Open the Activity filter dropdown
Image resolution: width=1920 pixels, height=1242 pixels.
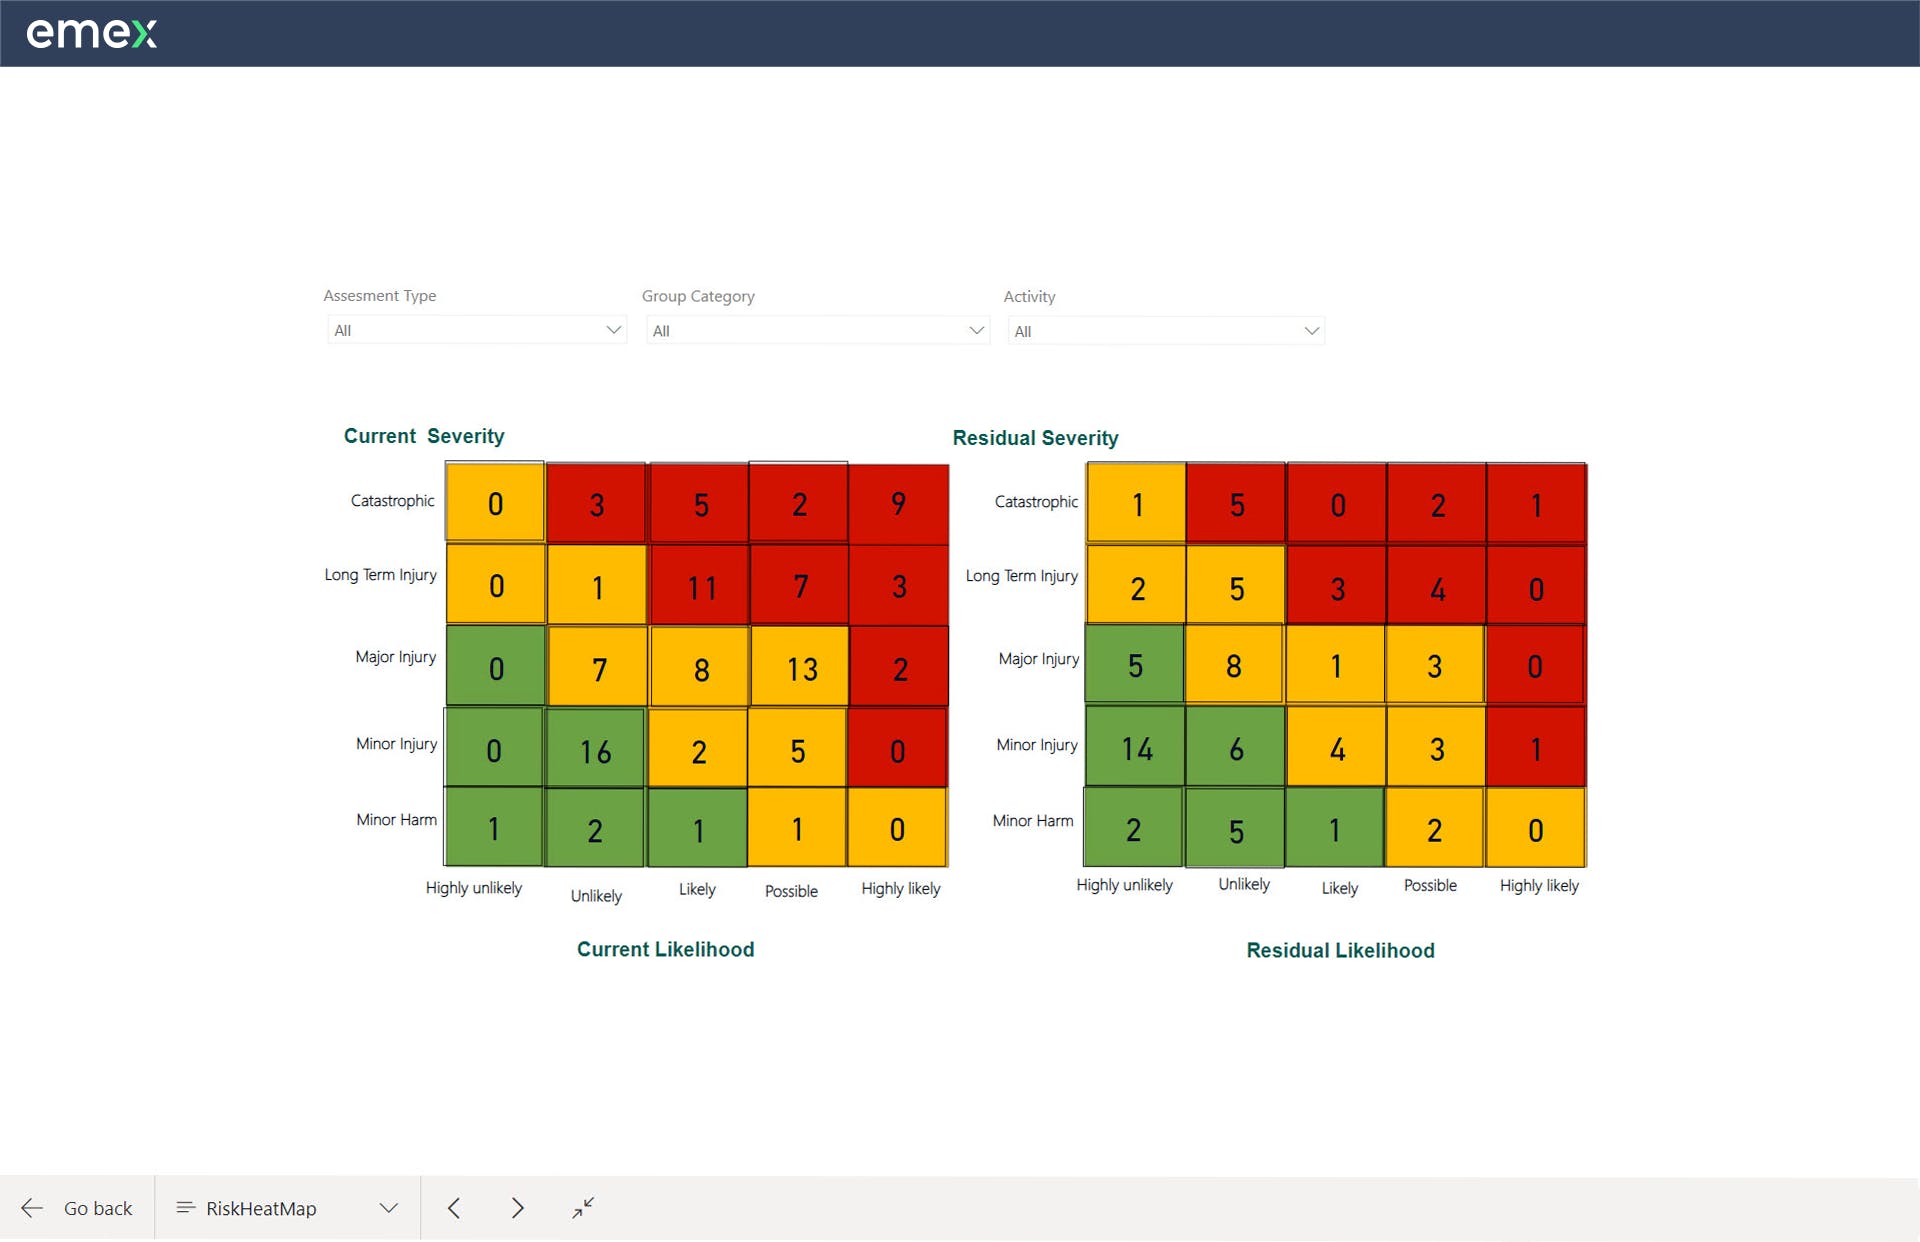tap(1166, 331)
